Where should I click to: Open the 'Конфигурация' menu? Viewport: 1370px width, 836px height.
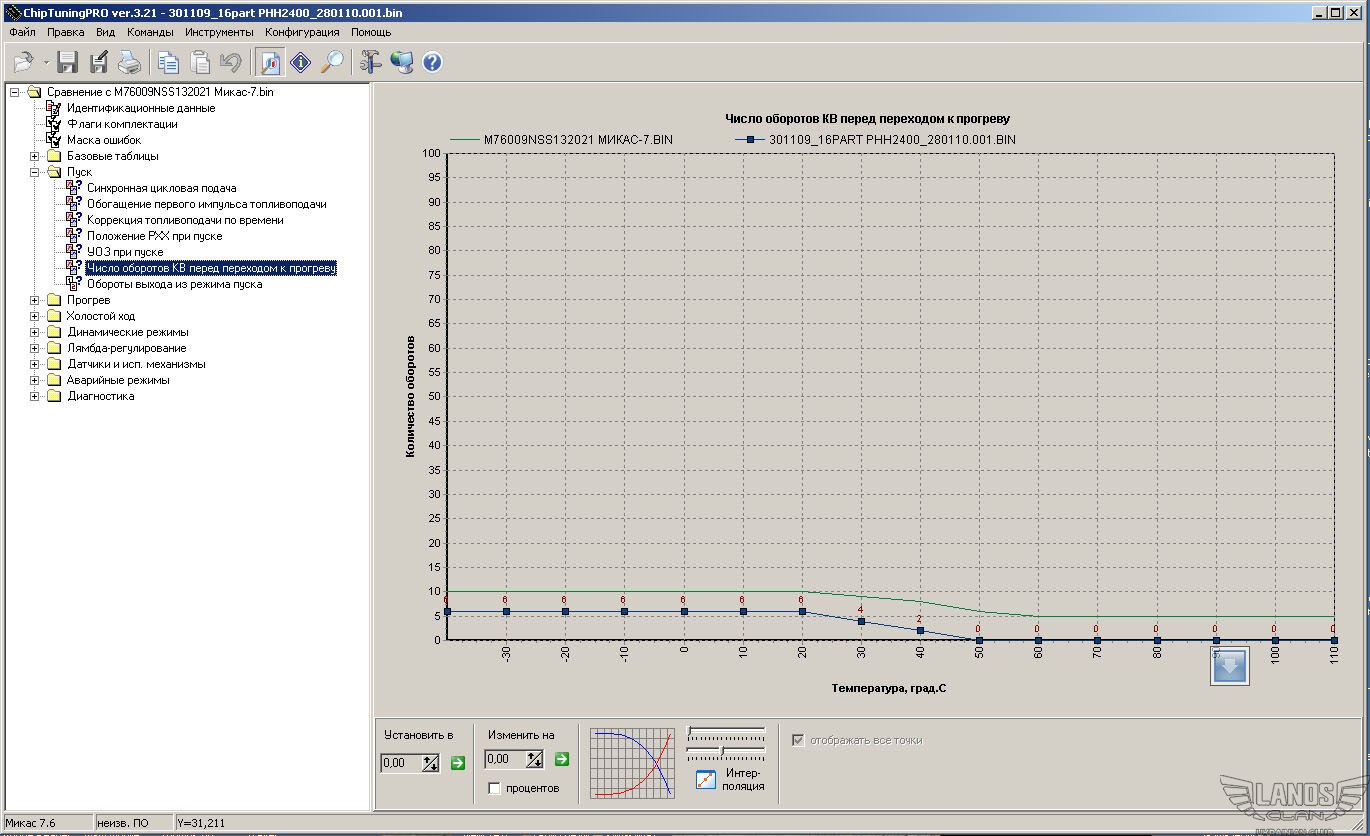coord(302,32)
